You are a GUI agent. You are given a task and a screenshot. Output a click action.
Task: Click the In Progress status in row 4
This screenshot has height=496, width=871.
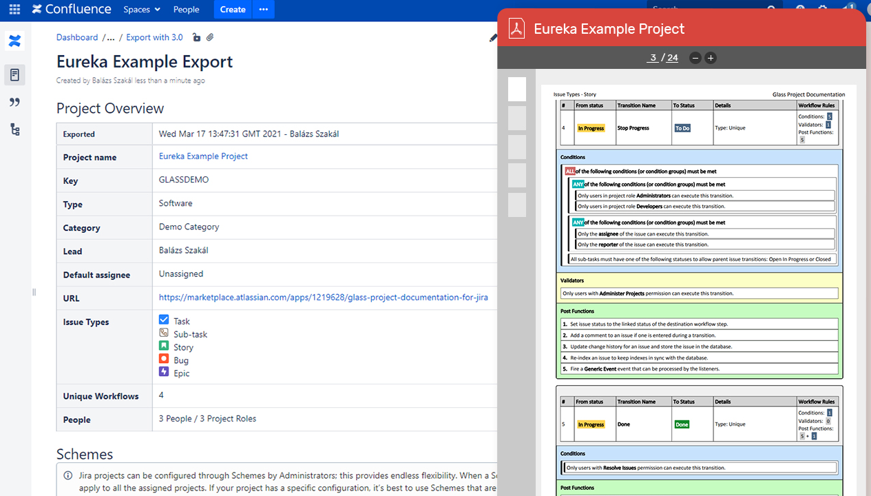click(x=590, y=128)
